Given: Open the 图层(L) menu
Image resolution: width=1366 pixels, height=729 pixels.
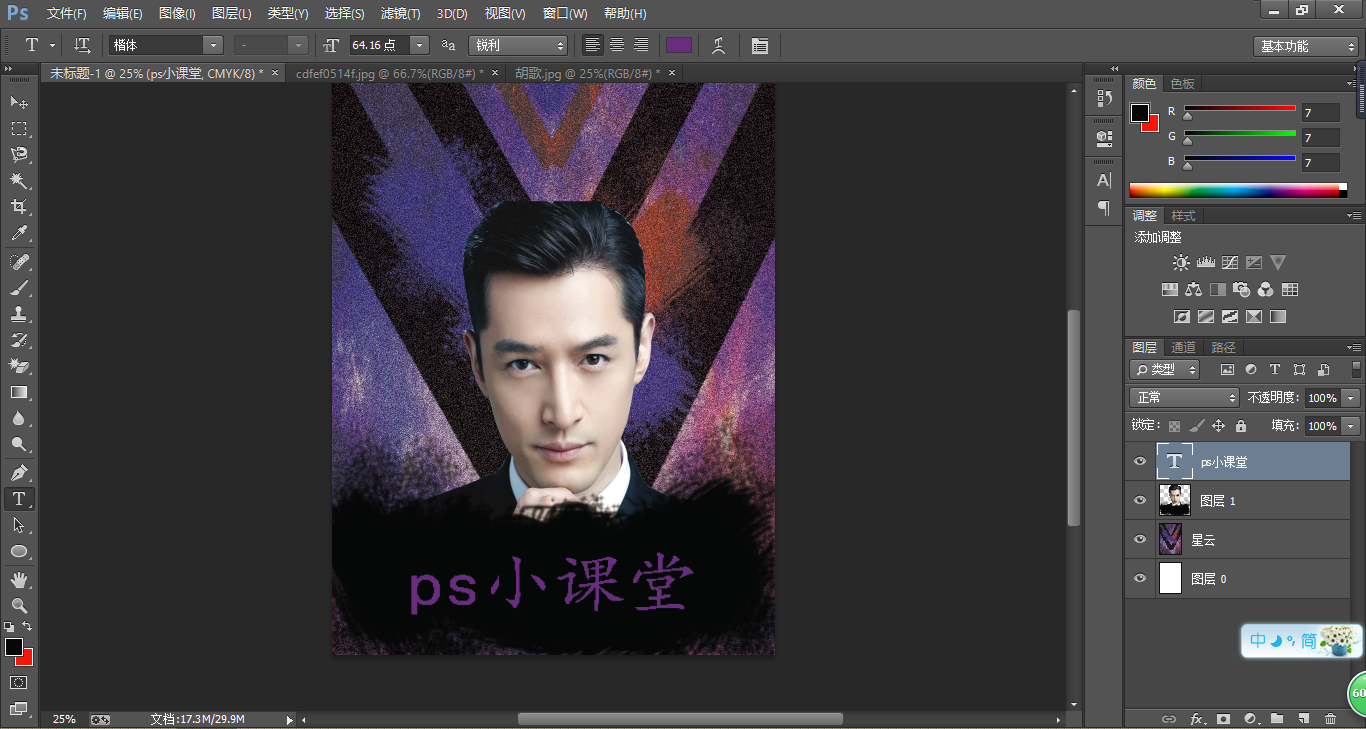Looking at the screenshot, I should coord(231,14).
